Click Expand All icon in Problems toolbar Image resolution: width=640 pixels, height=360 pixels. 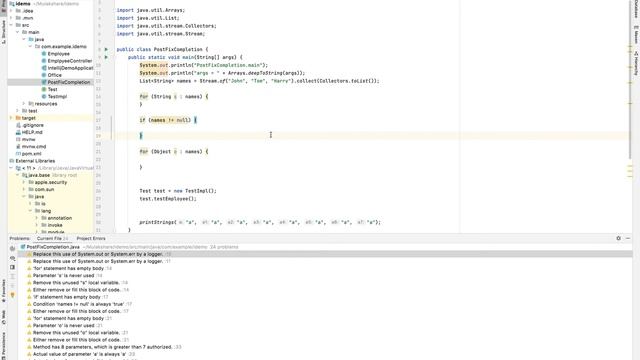click(13, 277)
